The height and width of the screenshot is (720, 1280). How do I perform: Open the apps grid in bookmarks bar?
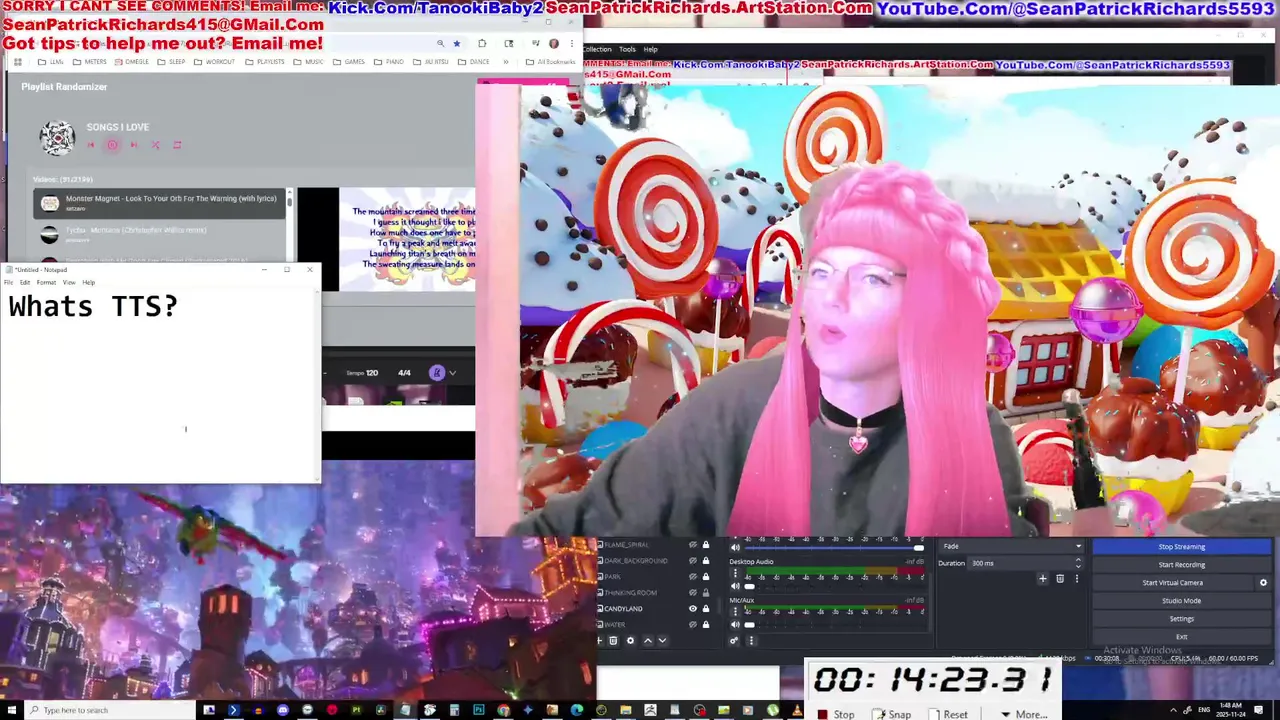(x=17, y=62)
